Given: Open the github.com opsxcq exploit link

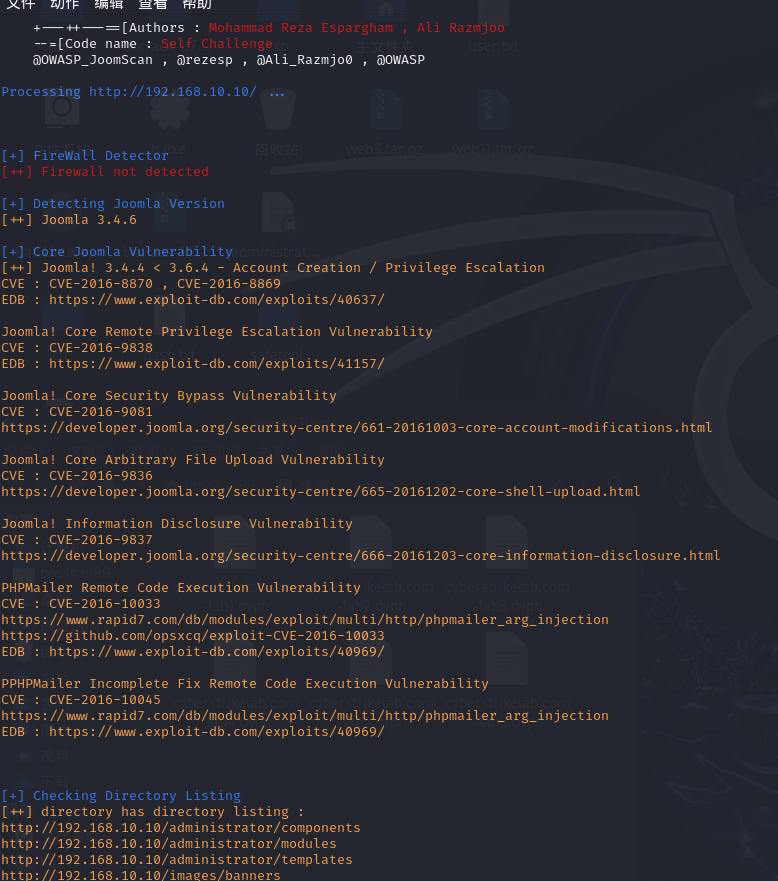Looking at the screenshot, I should tap(192, 636).
